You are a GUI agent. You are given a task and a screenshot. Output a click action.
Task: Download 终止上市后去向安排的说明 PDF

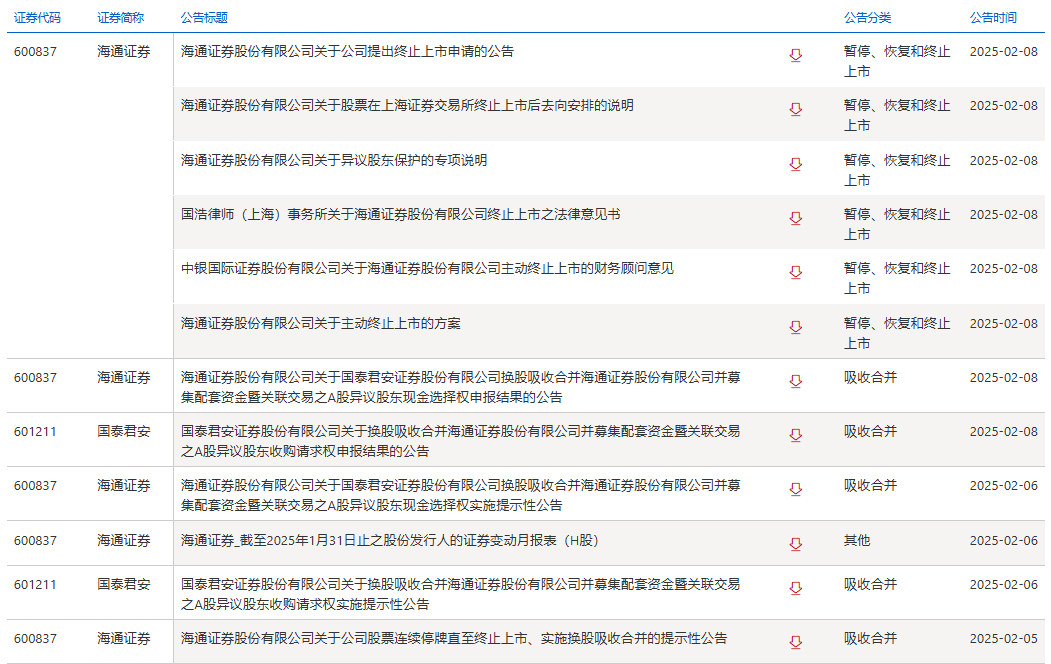796,109
